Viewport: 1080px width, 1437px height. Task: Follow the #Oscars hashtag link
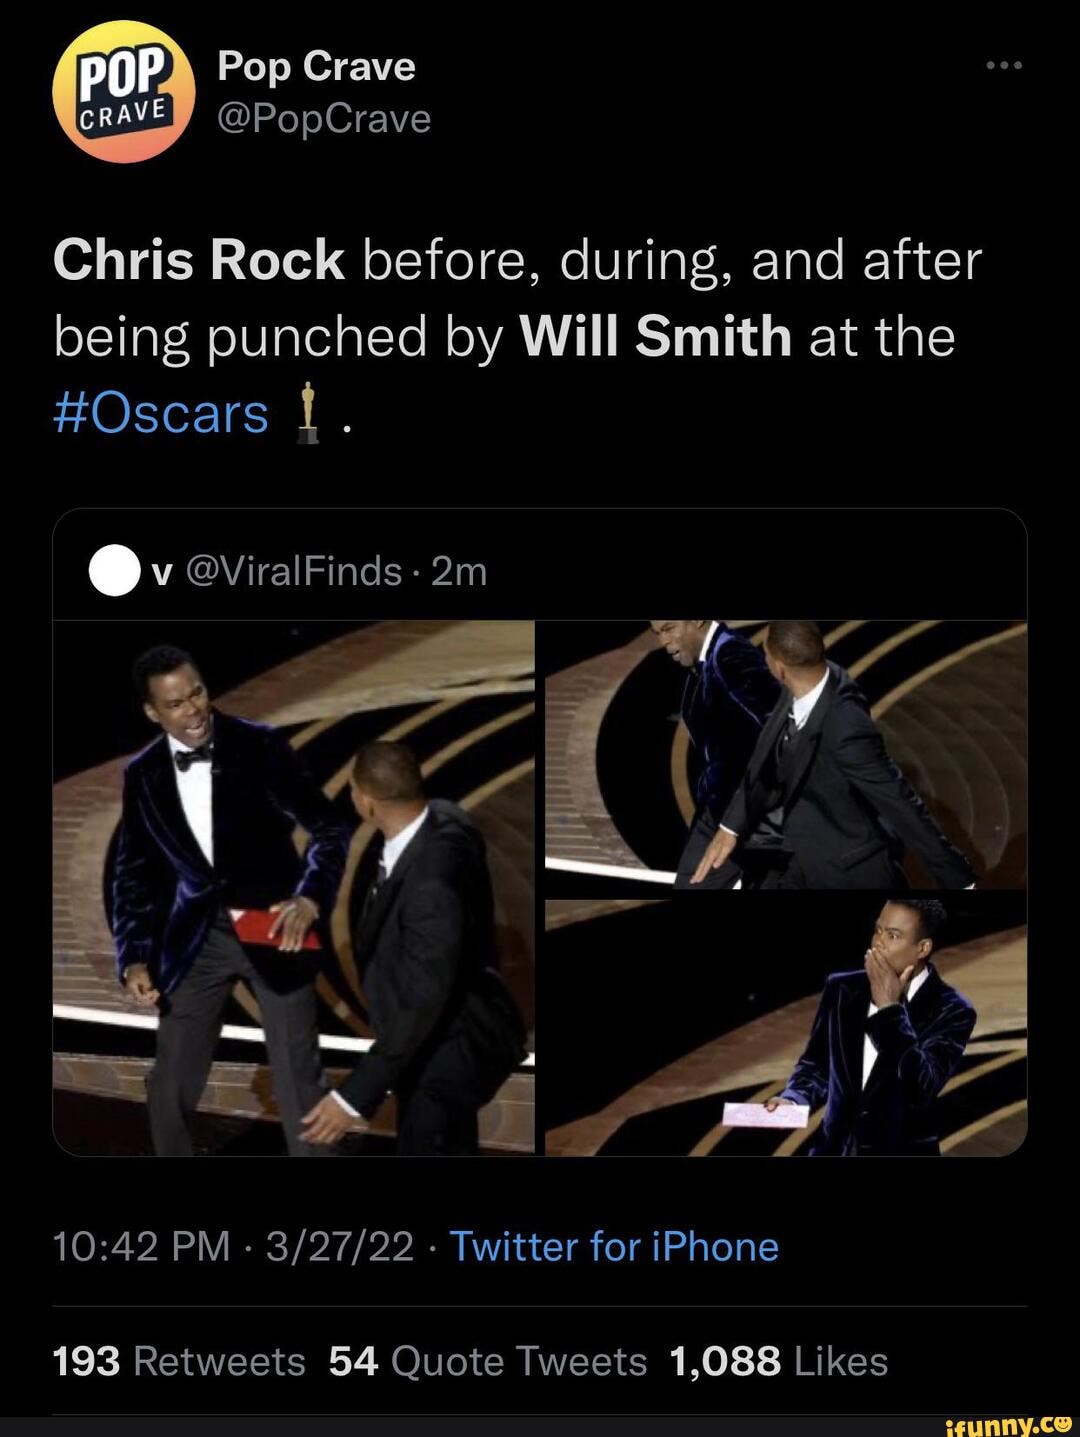click(161, 414)
